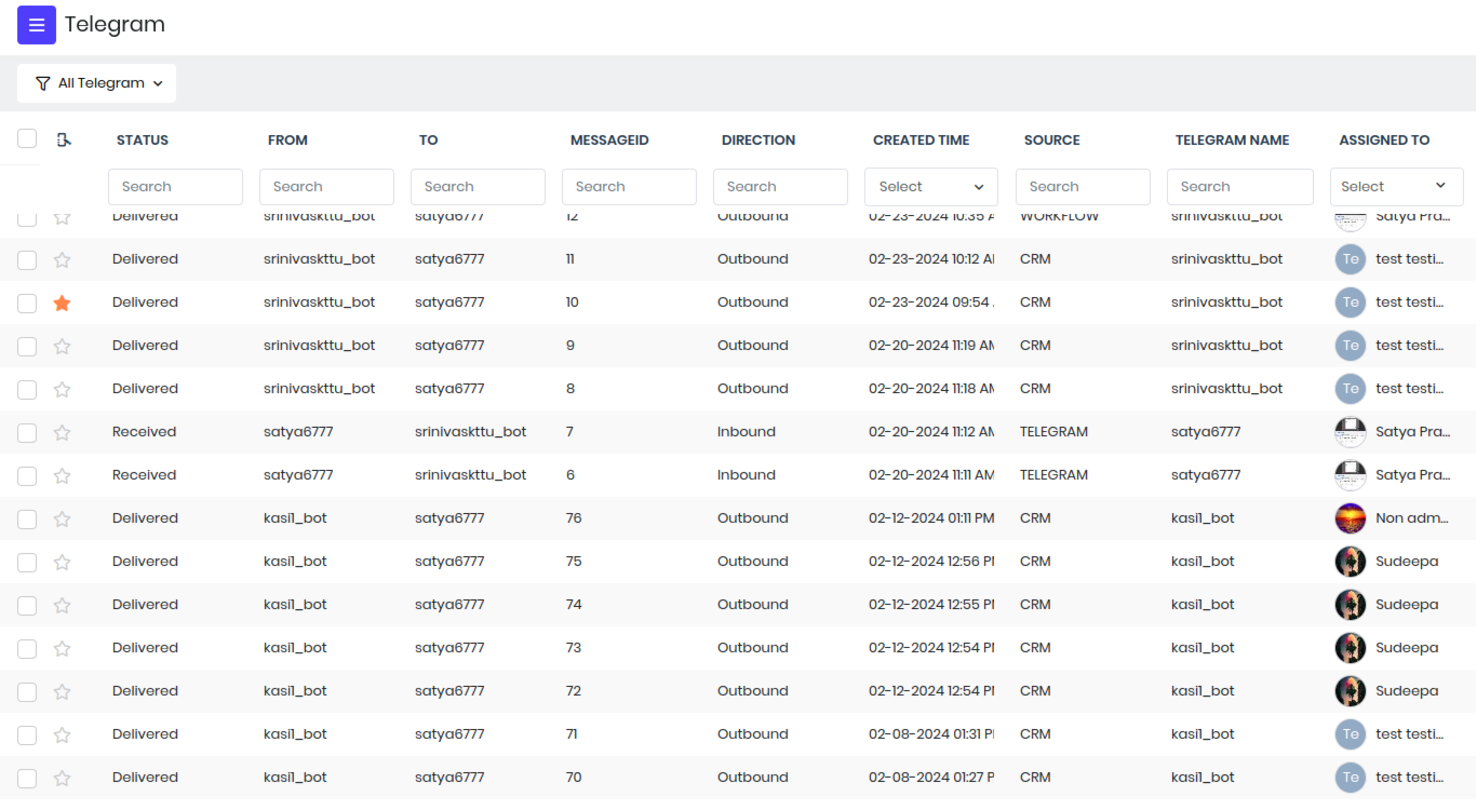Star the message with ID 75
Viewport: 1476px width, 802px height.
pyautogui.click(x=62, y=562)
